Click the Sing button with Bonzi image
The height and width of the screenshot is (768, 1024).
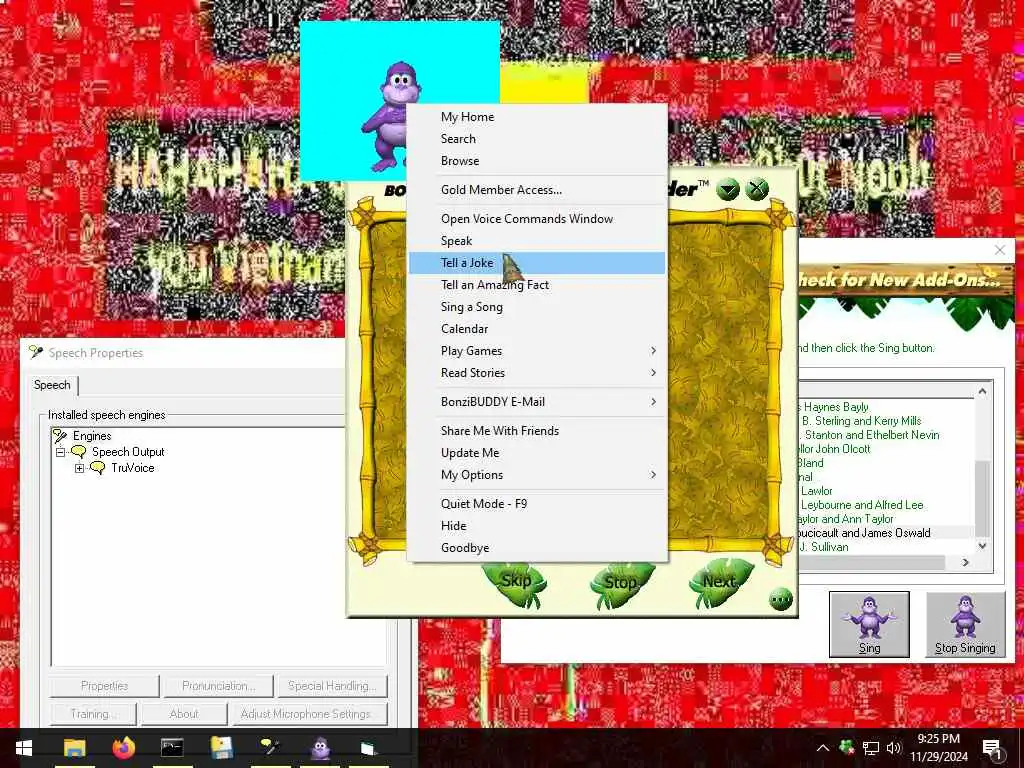pos(869,624)
